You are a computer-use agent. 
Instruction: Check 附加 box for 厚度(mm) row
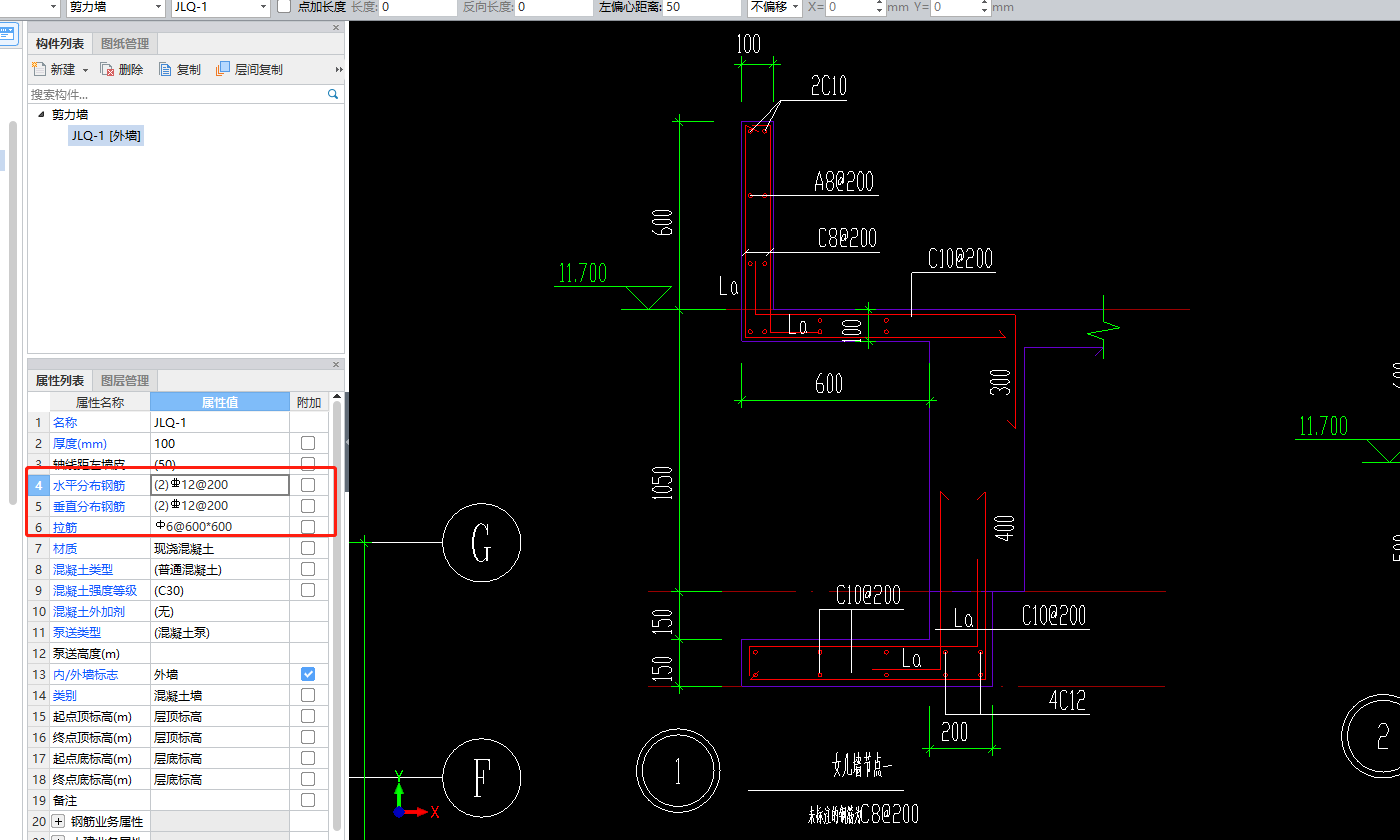(308, 443)
